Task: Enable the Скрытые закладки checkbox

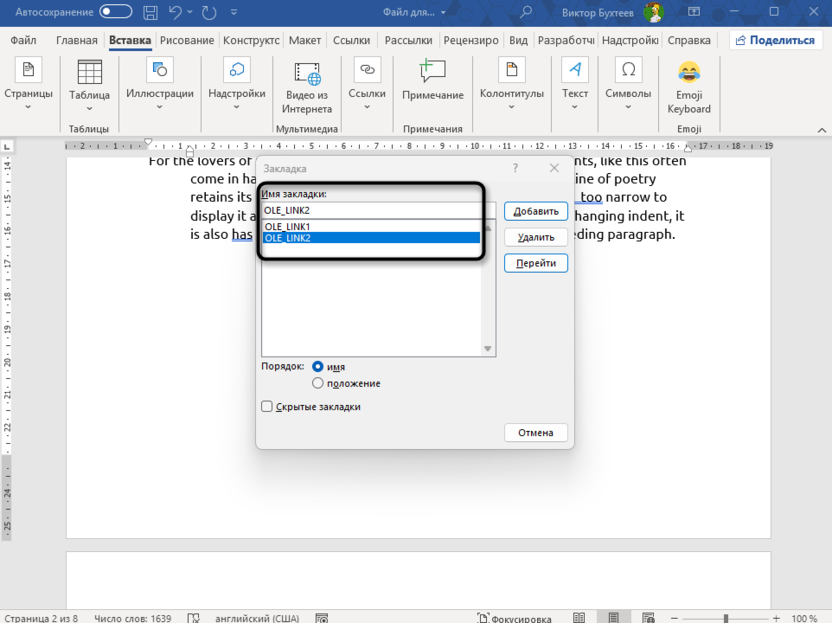Action: pyautogui.click(x=267, y=407)
